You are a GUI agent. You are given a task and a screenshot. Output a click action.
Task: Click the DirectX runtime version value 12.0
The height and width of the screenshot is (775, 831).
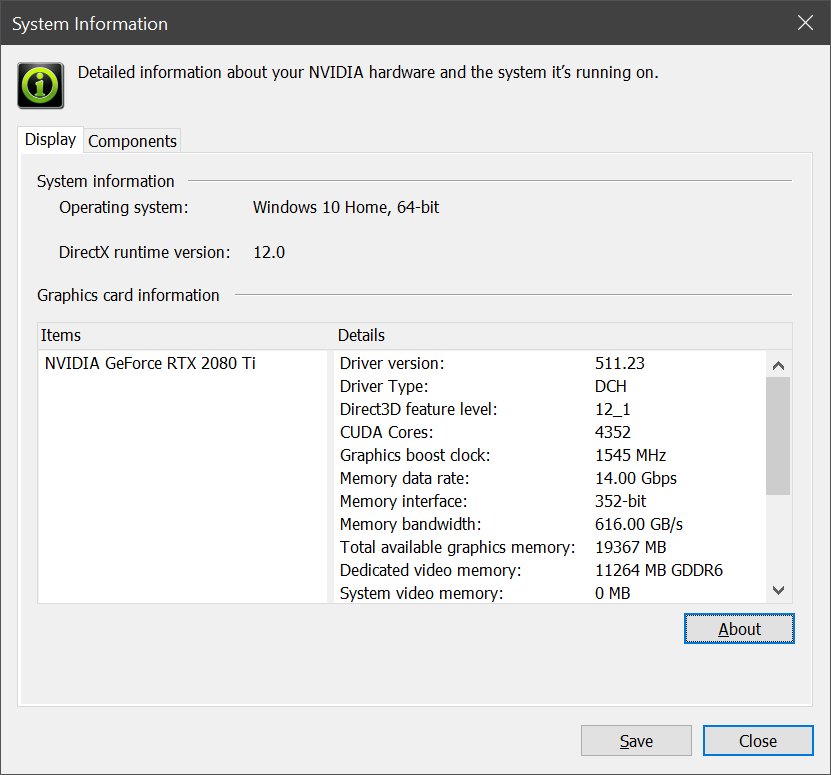tap(268, 252)
